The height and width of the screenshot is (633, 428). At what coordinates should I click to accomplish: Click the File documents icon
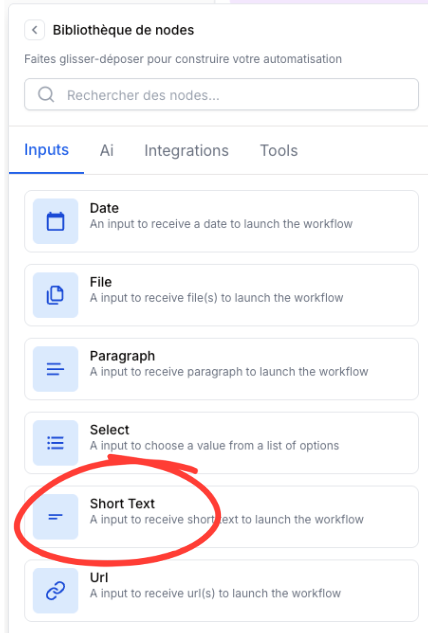pyautogui.click(x=55, y=295)
